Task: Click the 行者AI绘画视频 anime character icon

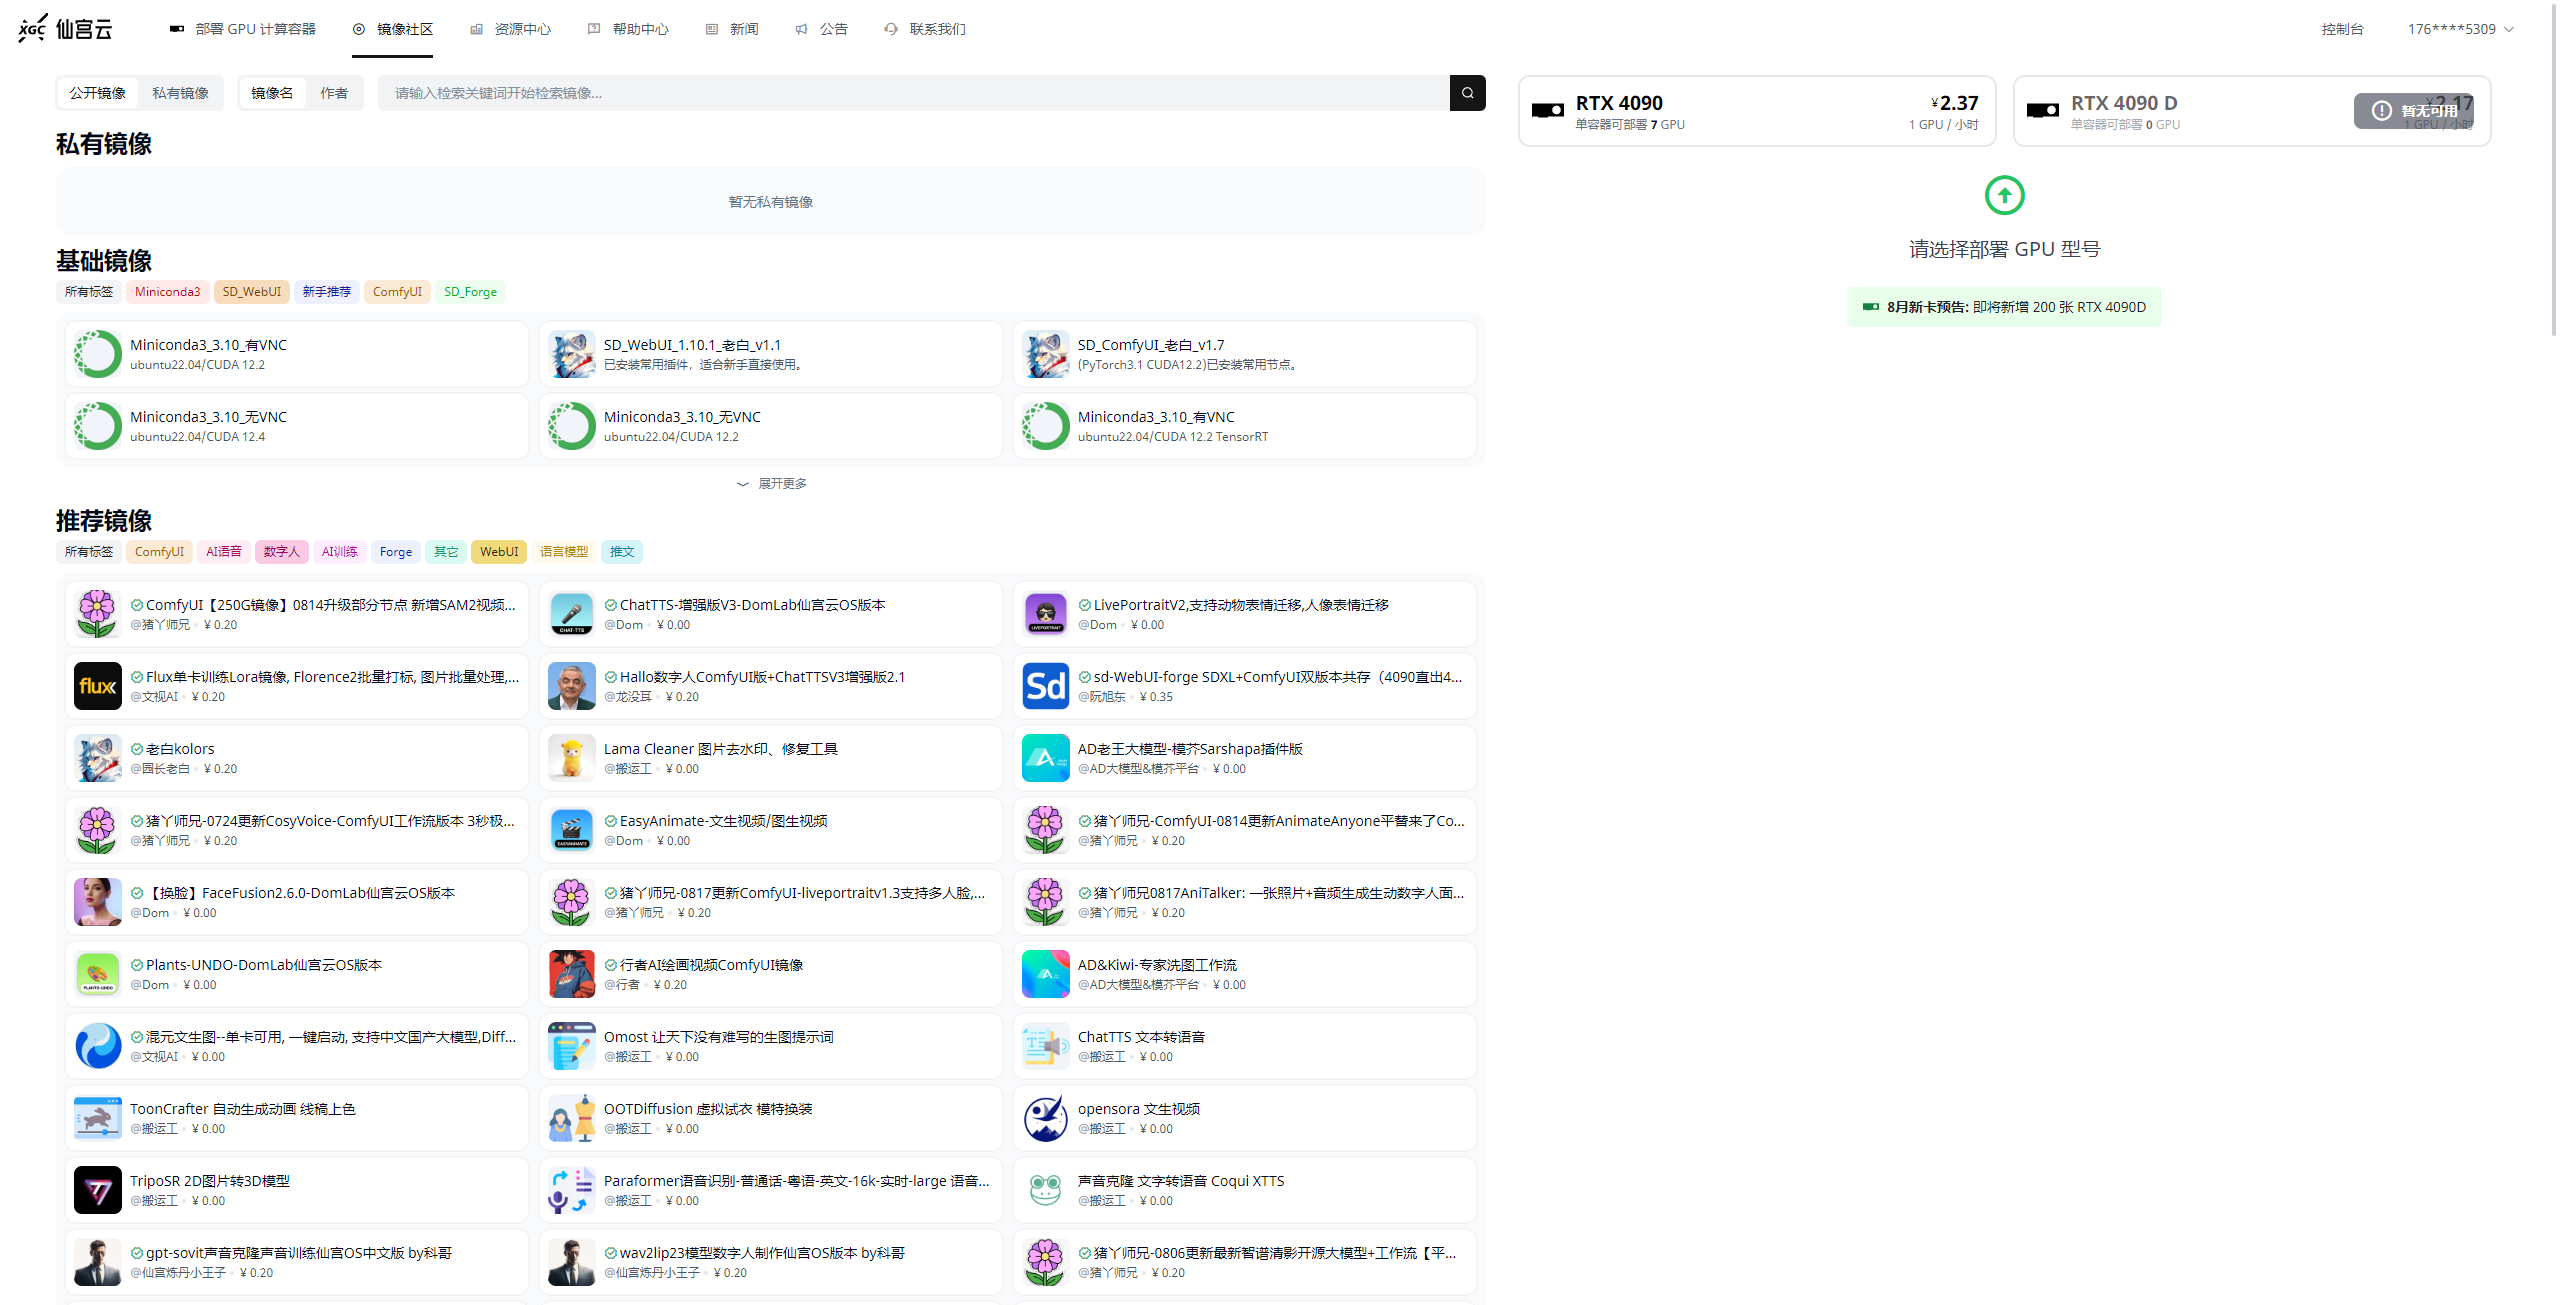Action: [x=572, y=974]
